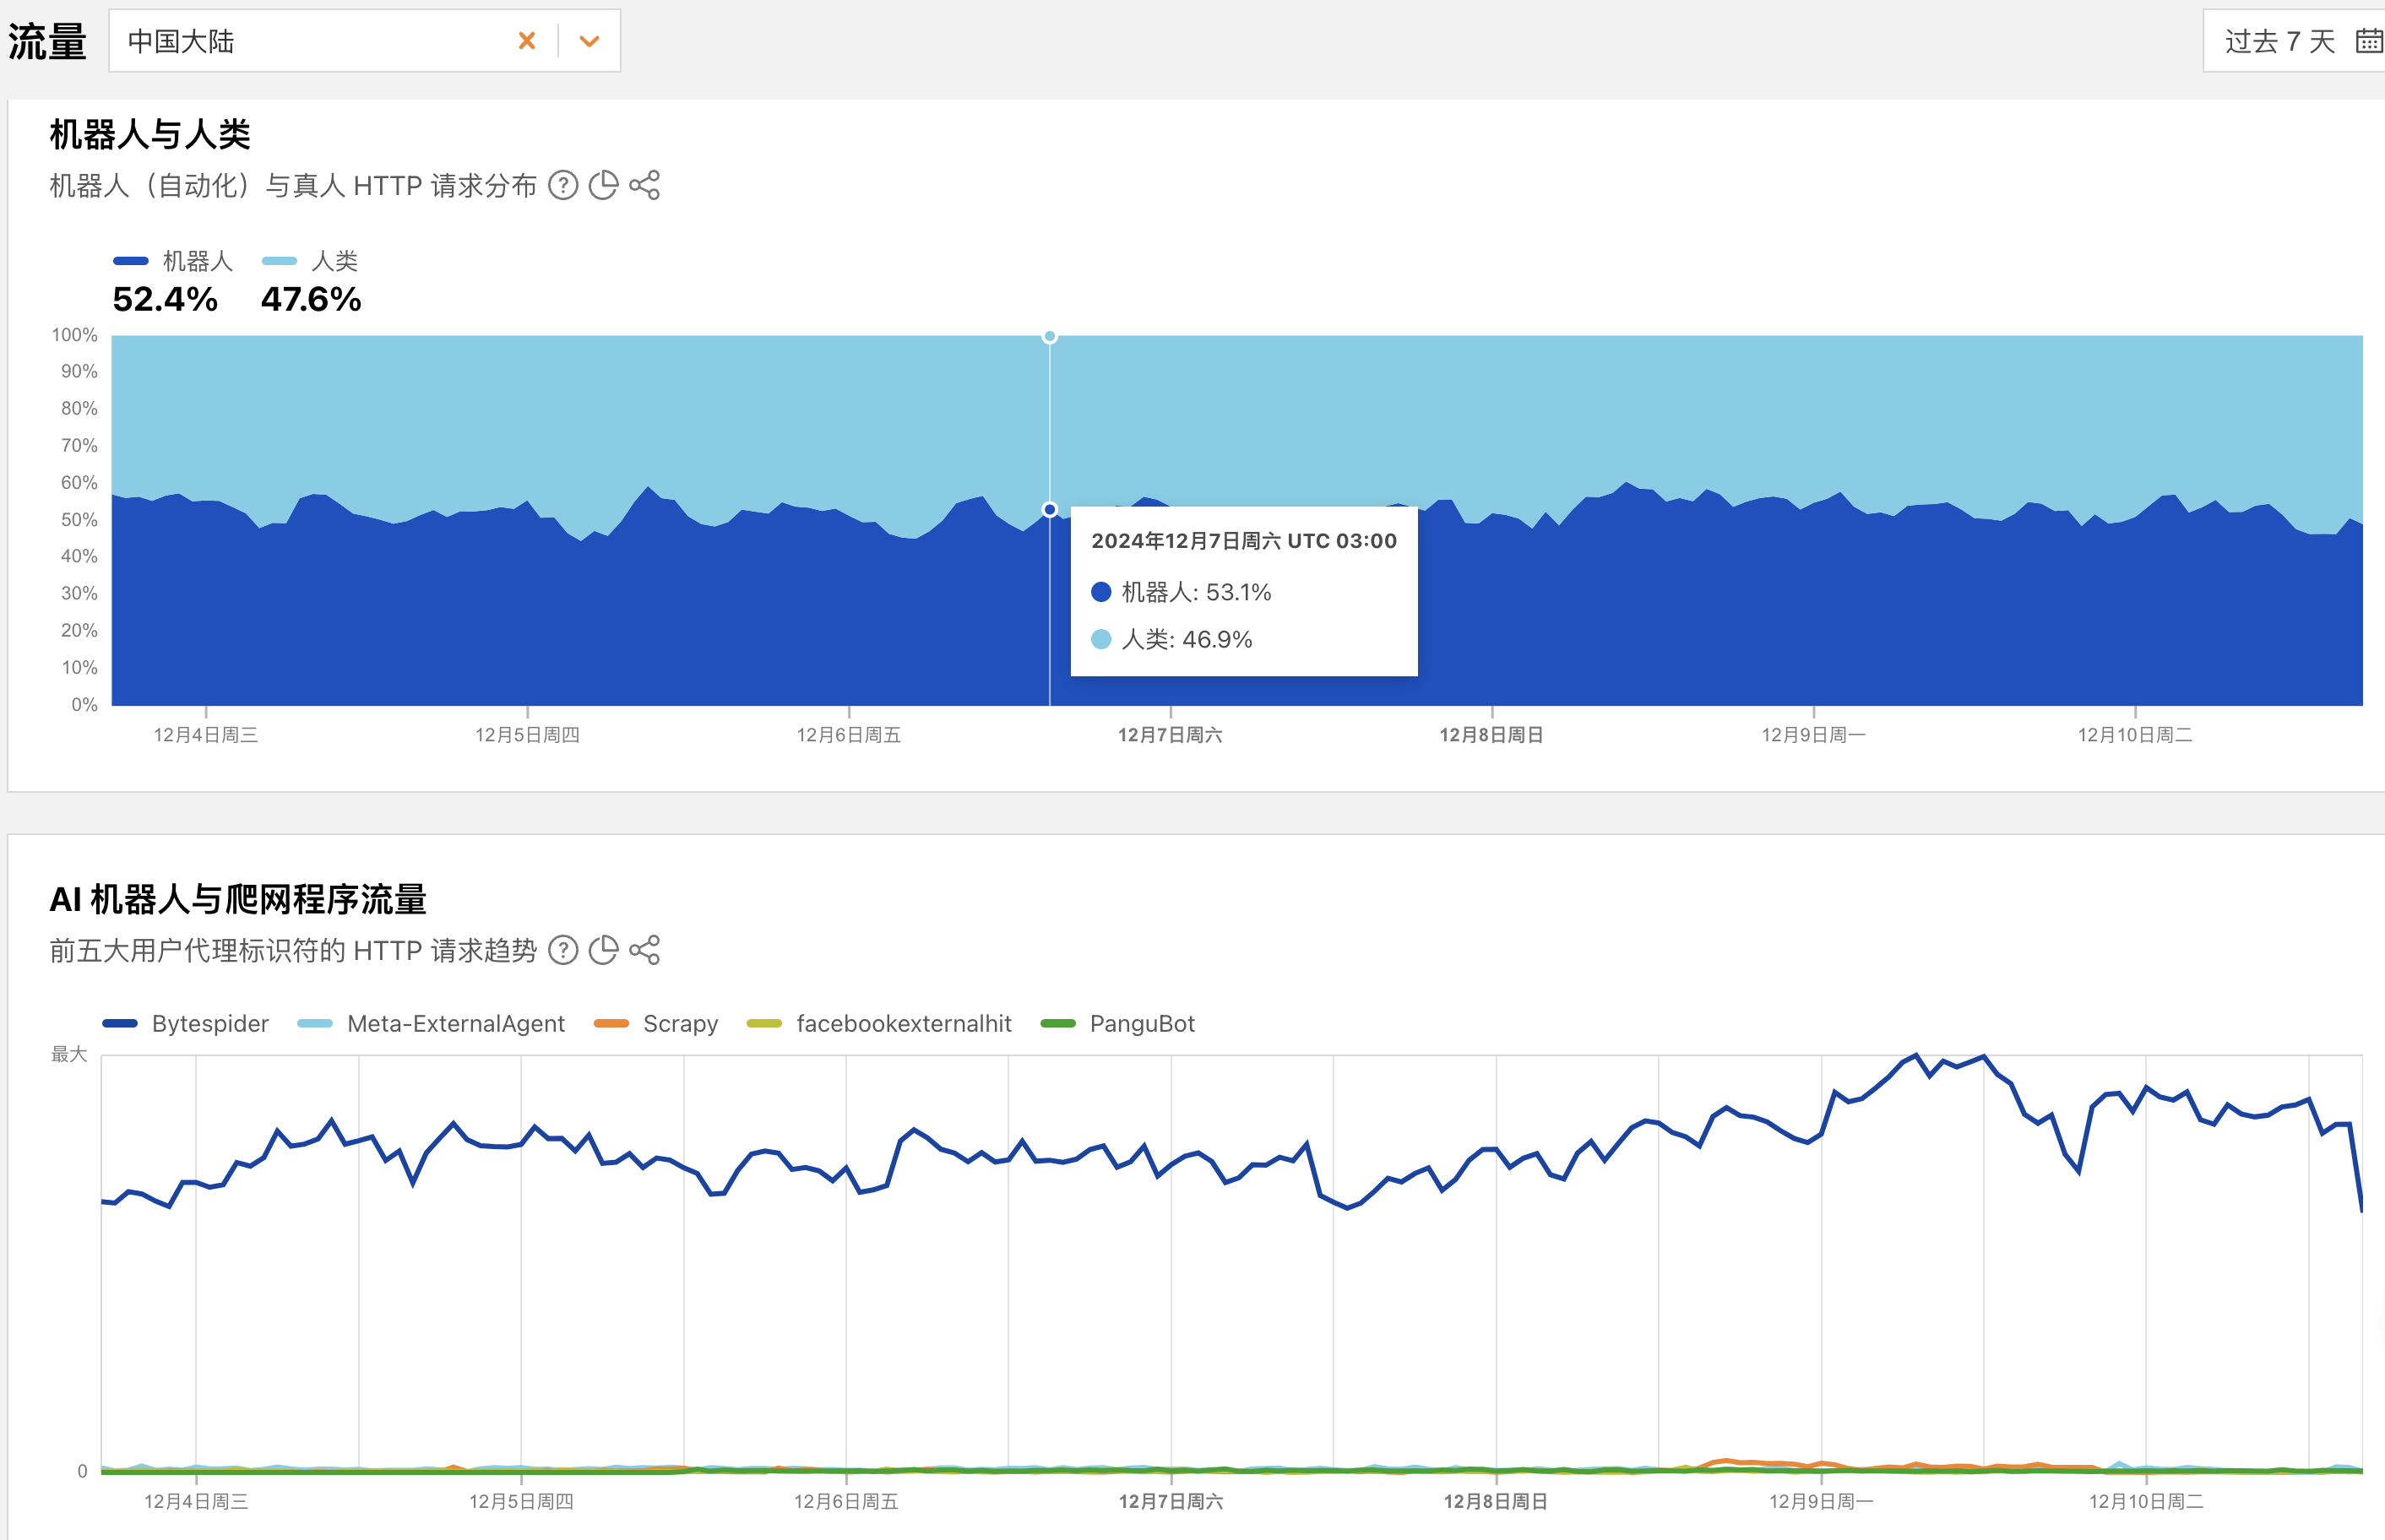Click the 47.6% 人类 value

point(311,299)
